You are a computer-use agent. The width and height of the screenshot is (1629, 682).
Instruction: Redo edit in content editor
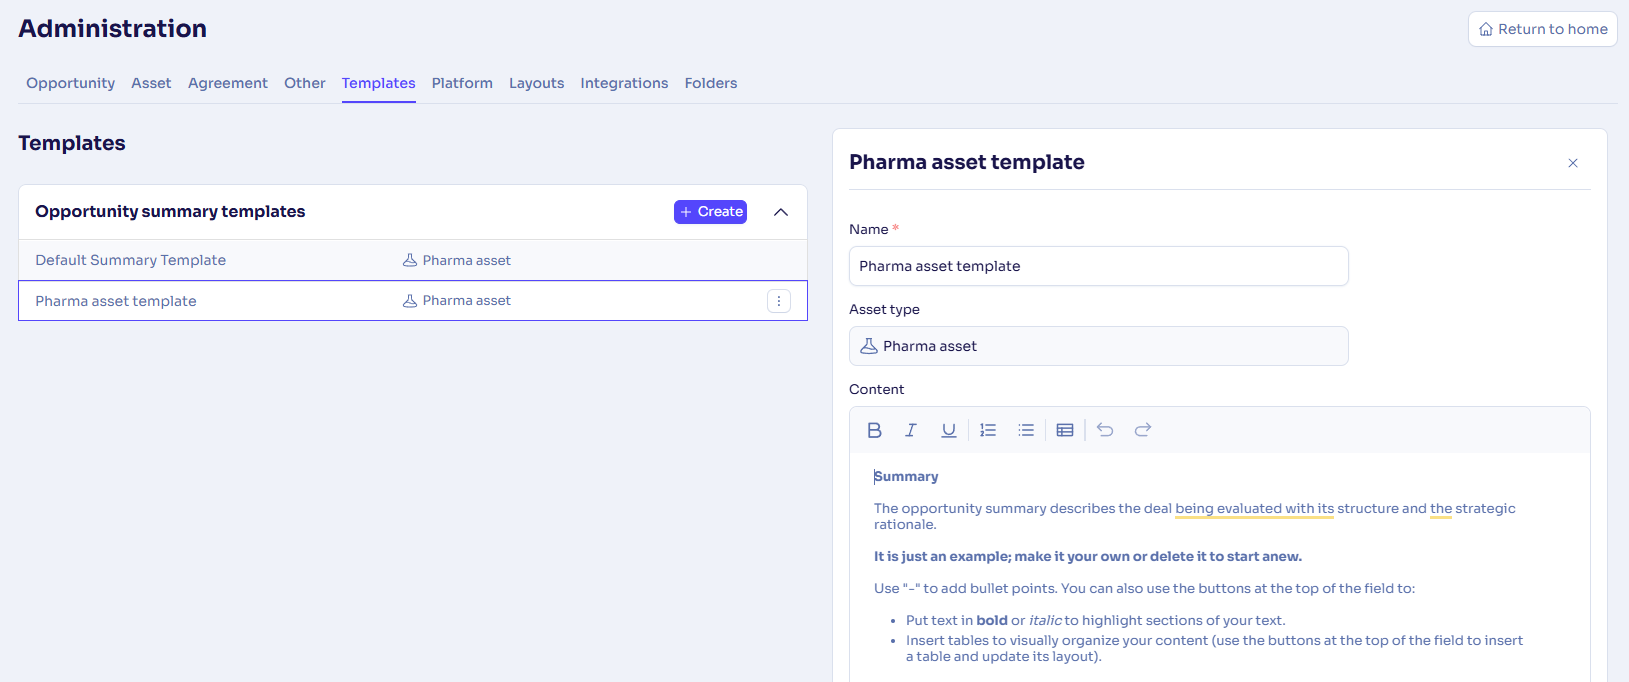pyautogui.click(x=1143, y=430)
